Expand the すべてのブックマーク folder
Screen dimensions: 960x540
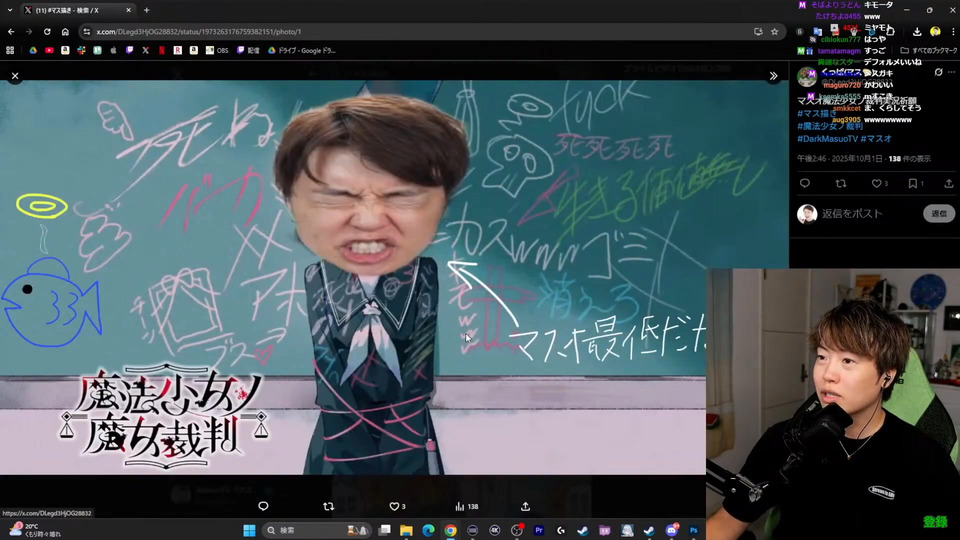click(926, 50)
